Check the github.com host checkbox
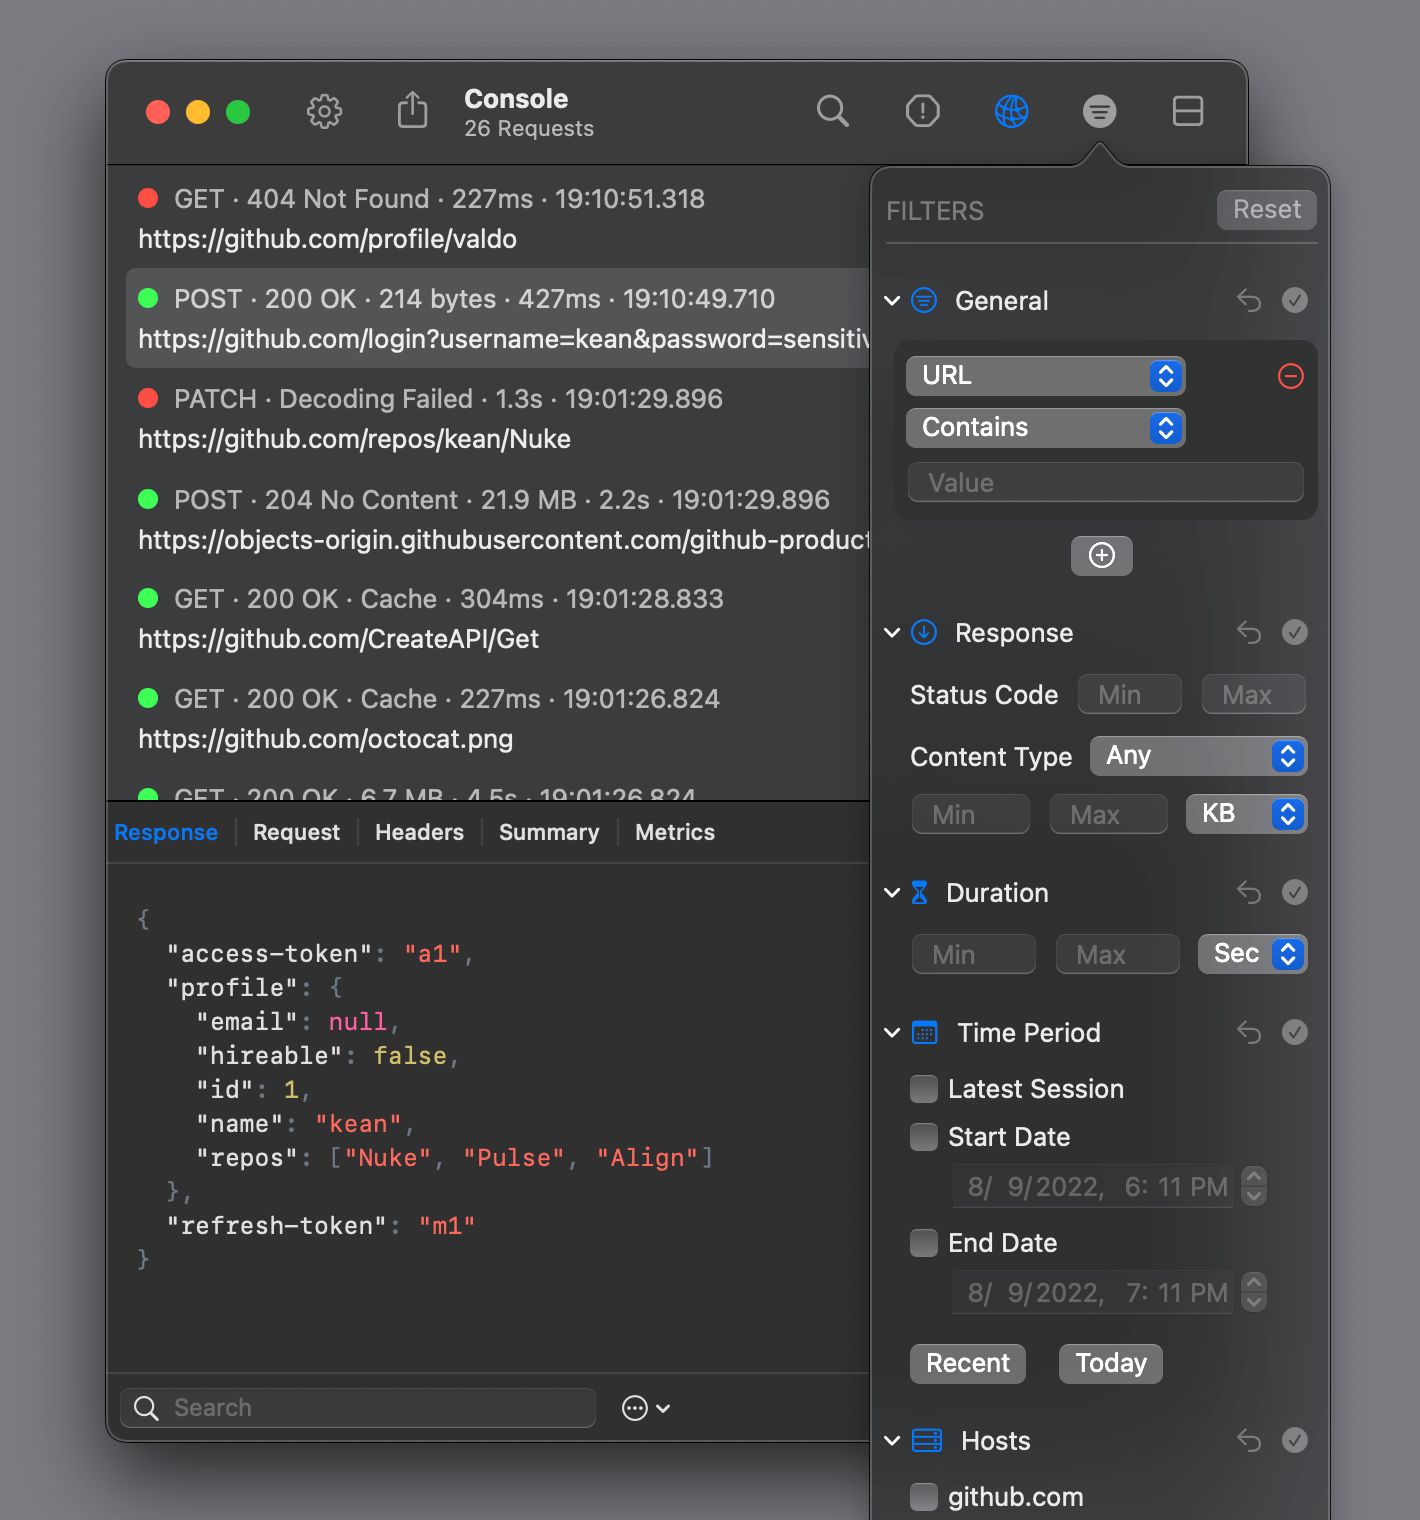The height and width of the screenshot is (1520, 1420). click(x=924, y=1497)
